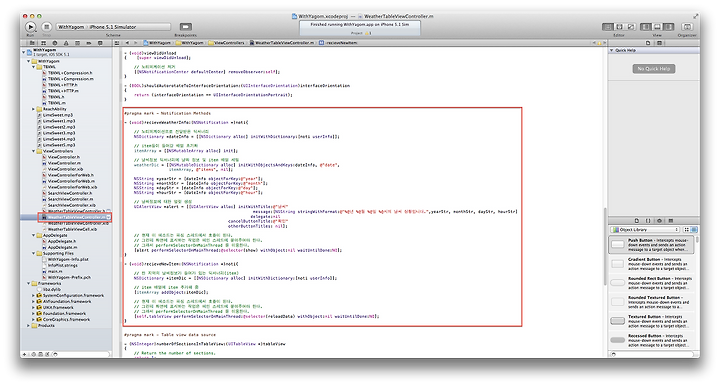Select the Push Button library item

[x=652, y=245]
